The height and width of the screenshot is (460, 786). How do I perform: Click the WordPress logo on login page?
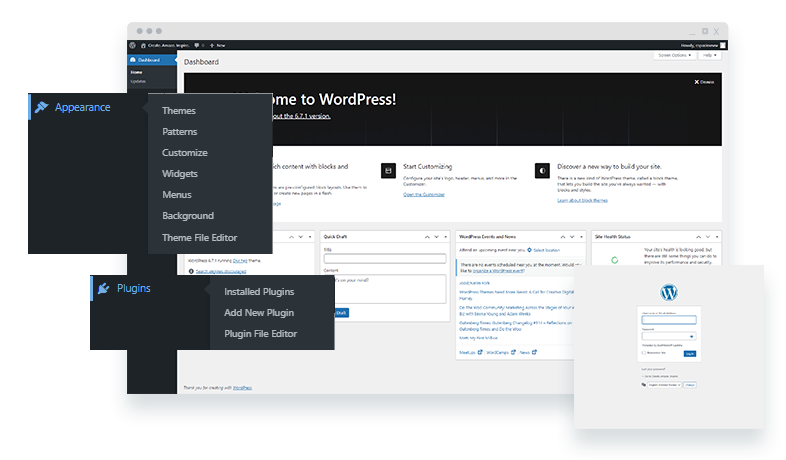669,292
